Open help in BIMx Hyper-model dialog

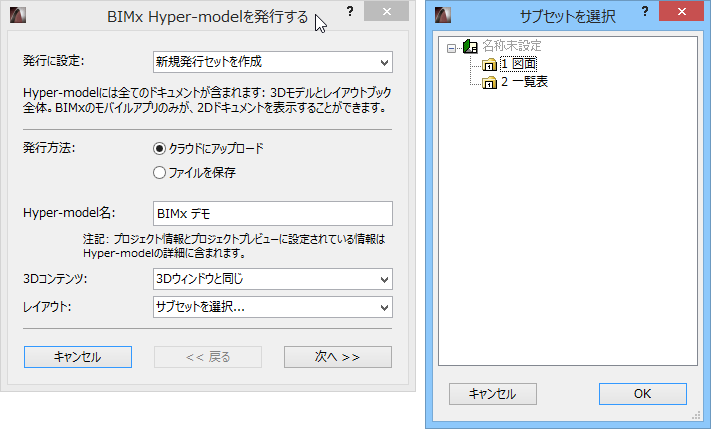(350, 11)
